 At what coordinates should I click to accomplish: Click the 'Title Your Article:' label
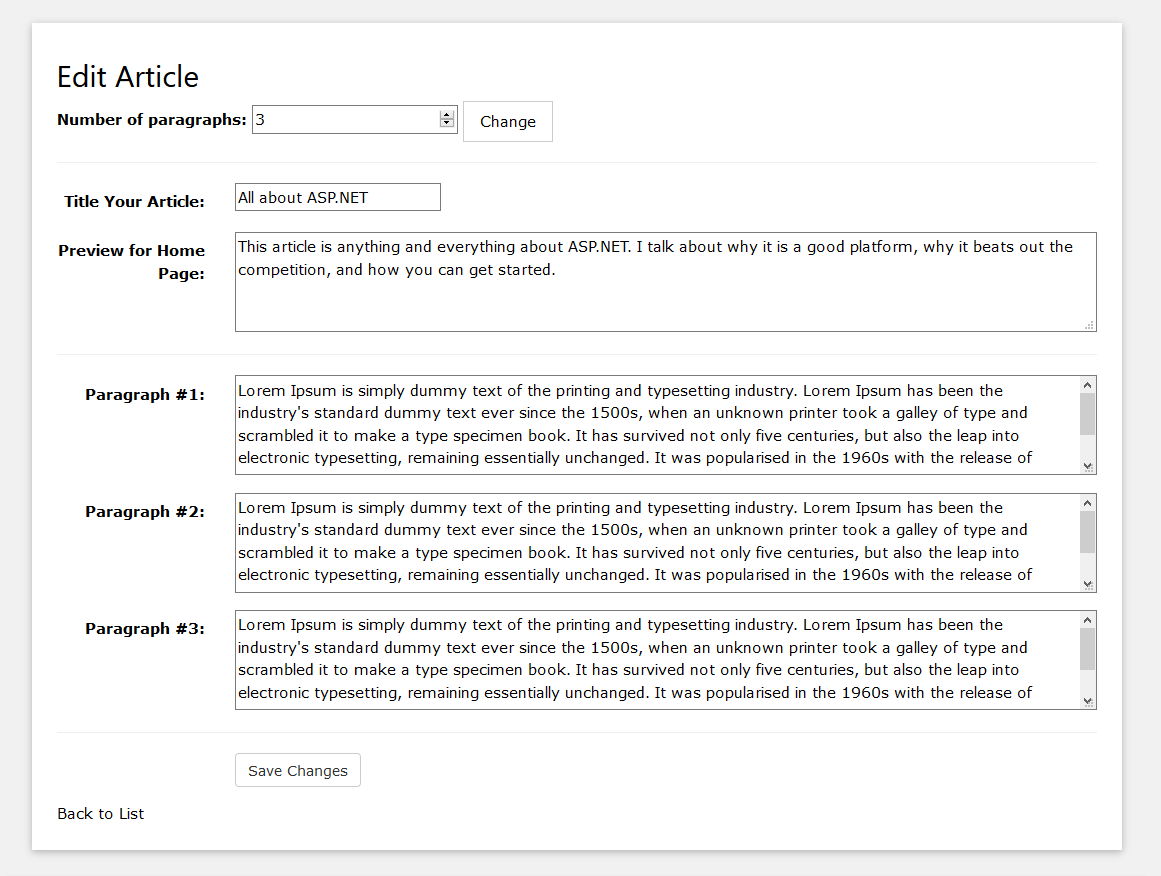click(134, 201)
